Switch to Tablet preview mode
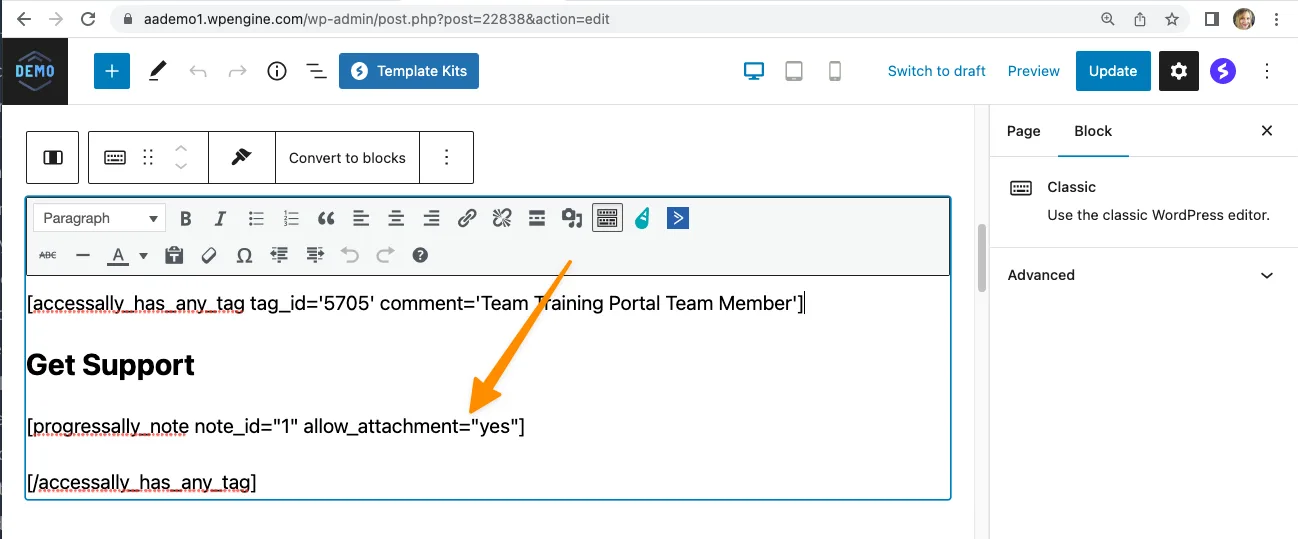The width and height of the screenshot is (1298, 539). [794, 71]
